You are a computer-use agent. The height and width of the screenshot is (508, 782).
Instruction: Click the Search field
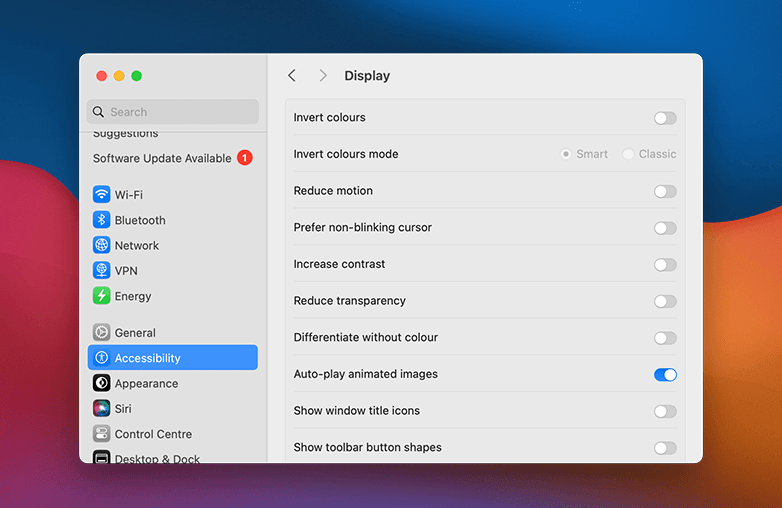point(173,112)
